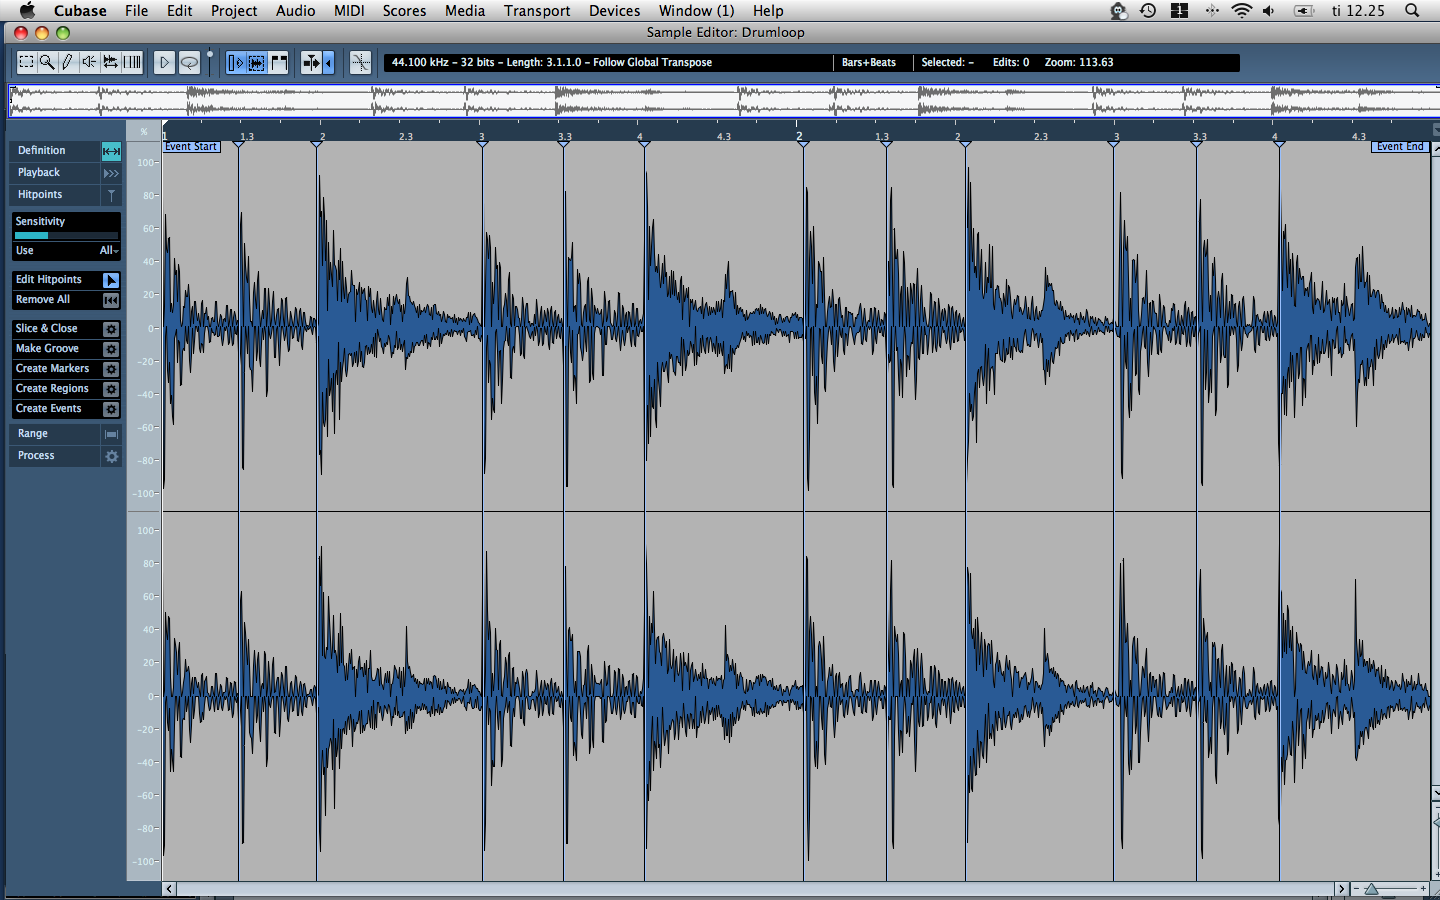The width and height of the screenshot is (1440, 900).
Task: Click Create Events gear icon
Action: (111, 409)
